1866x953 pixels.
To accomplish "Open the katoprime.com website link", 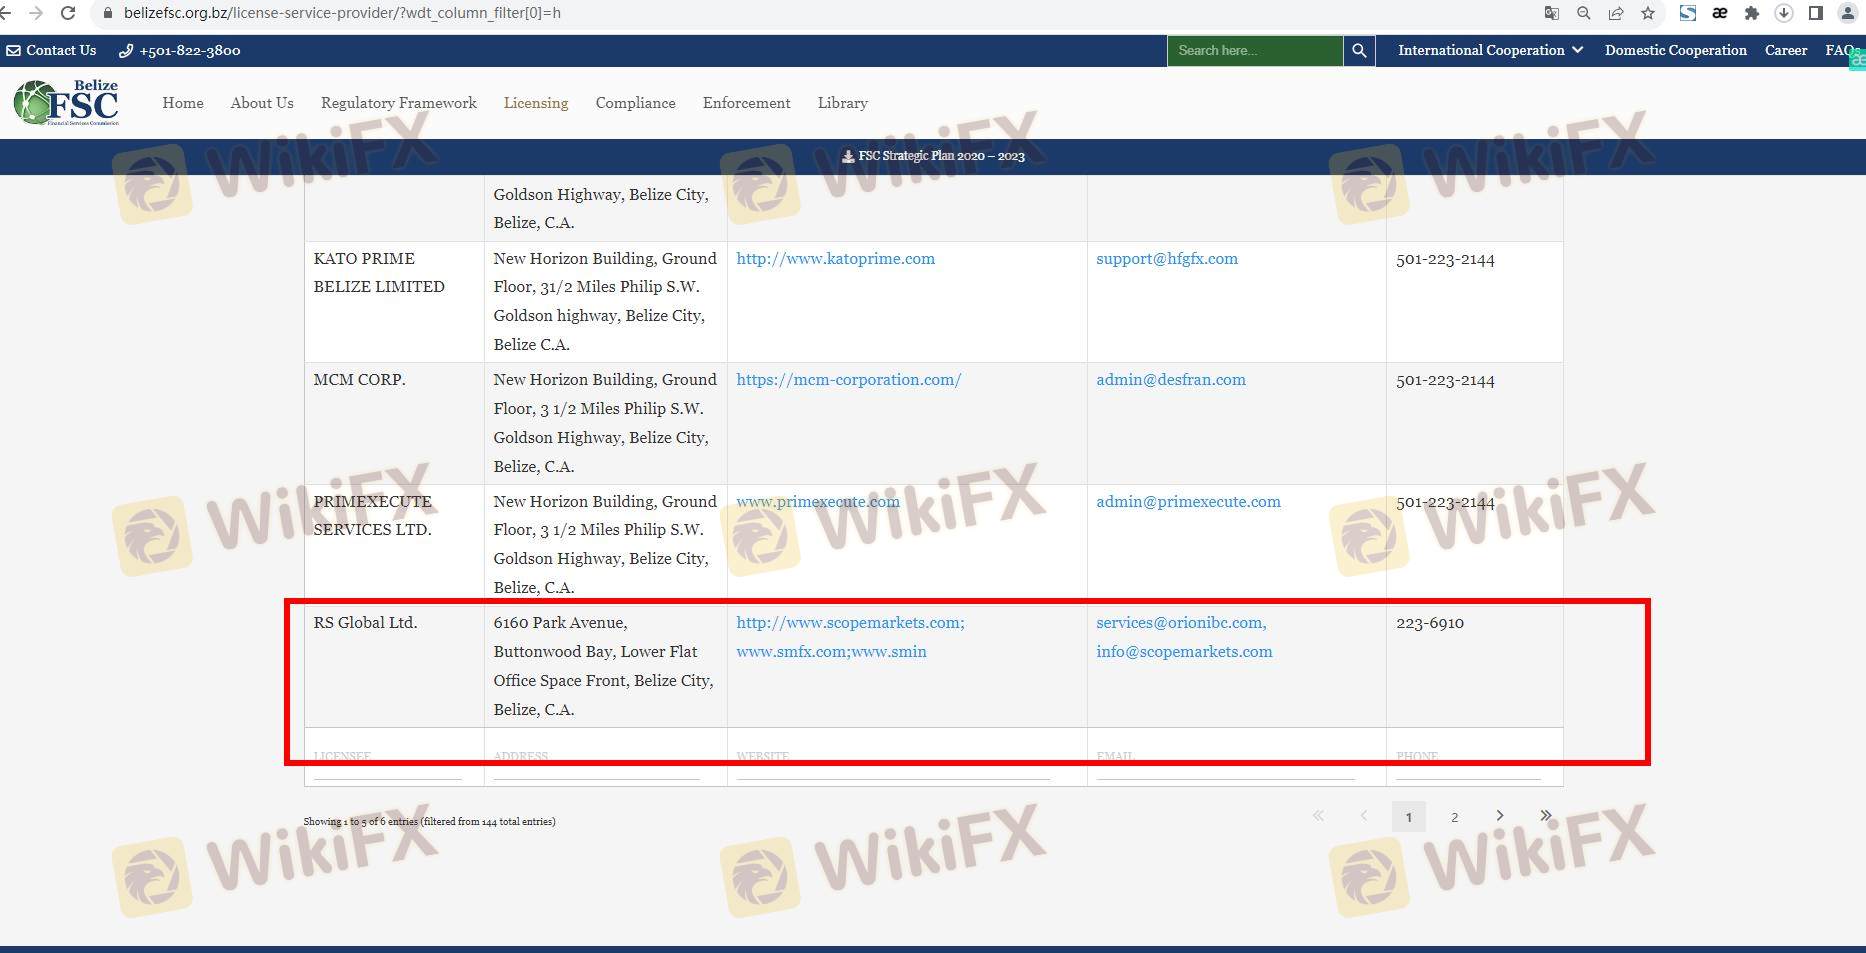I will [x=835, y=259].
